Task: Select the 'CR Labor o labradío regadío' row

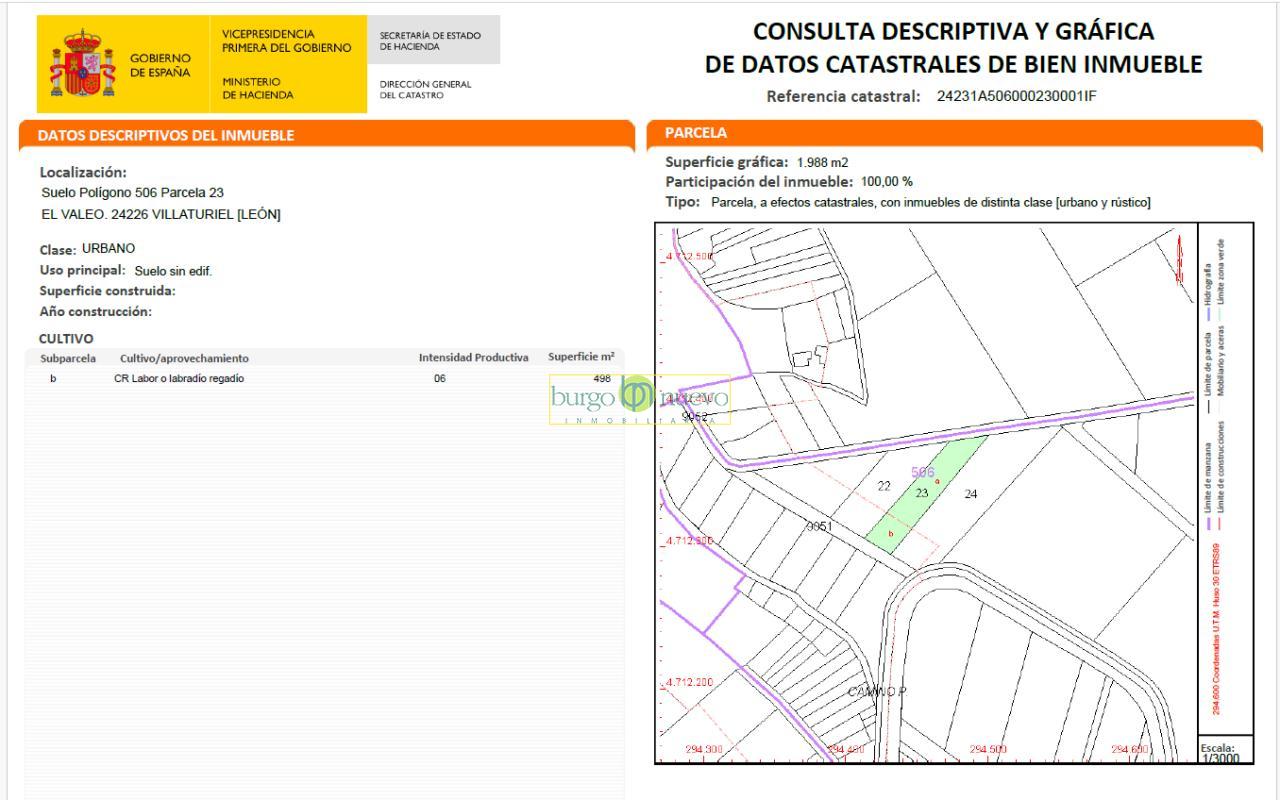Action: pyautogui.click(x=180, y=378)
